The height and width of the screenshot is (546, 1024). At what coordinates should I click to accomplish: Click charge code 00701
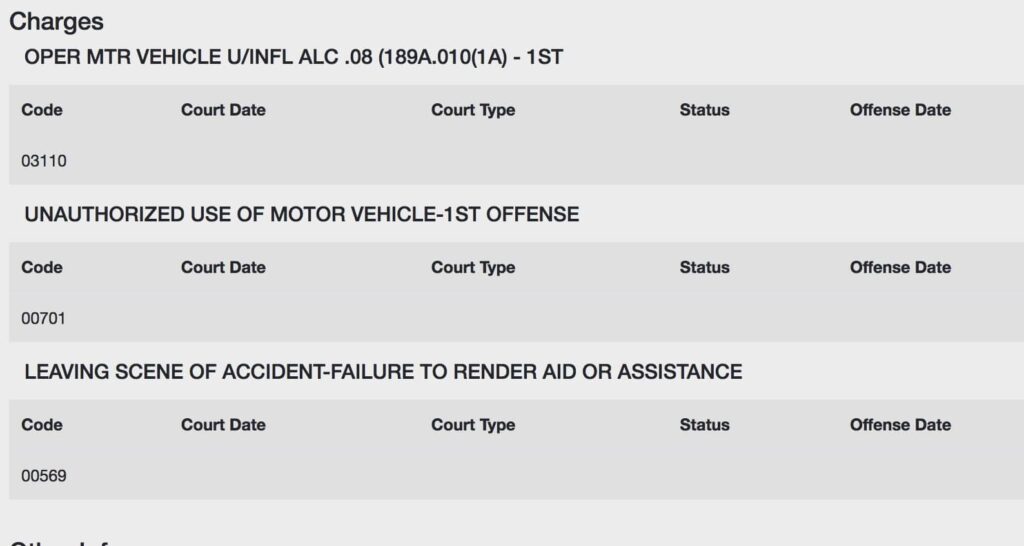tap(43, 318)
